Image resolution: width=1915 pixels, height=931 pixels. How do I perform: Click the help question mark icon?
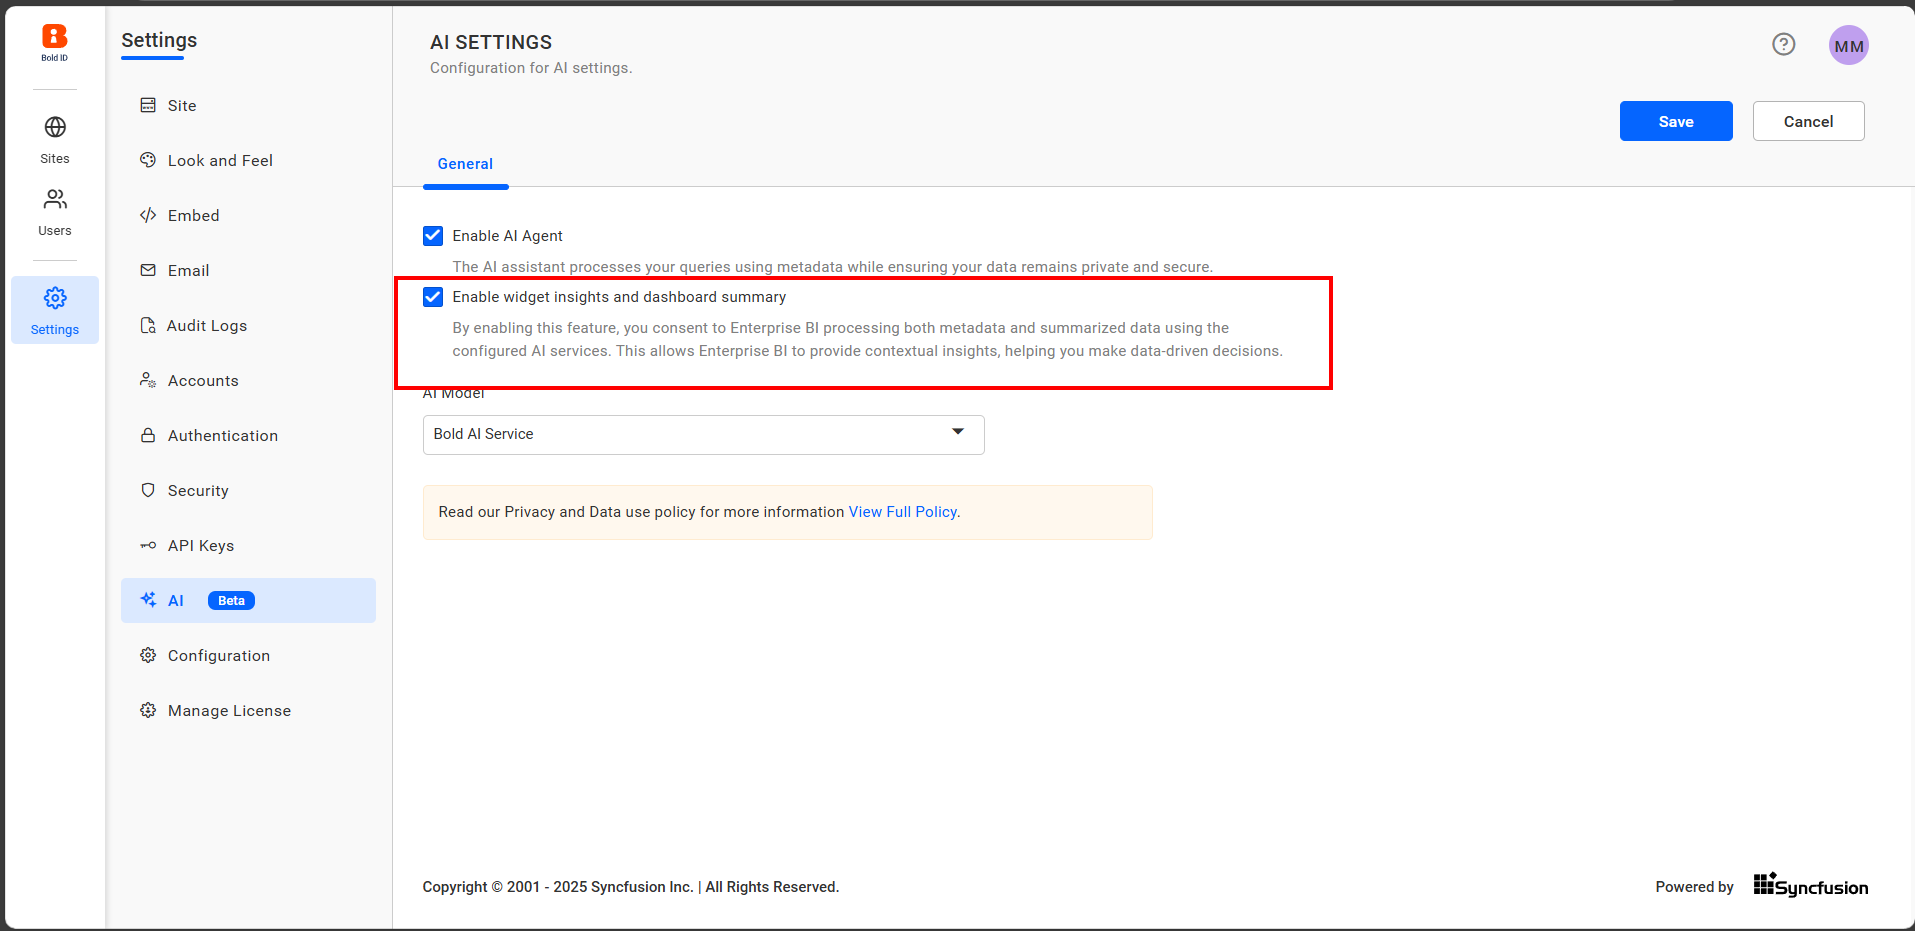click(1783, 44)
